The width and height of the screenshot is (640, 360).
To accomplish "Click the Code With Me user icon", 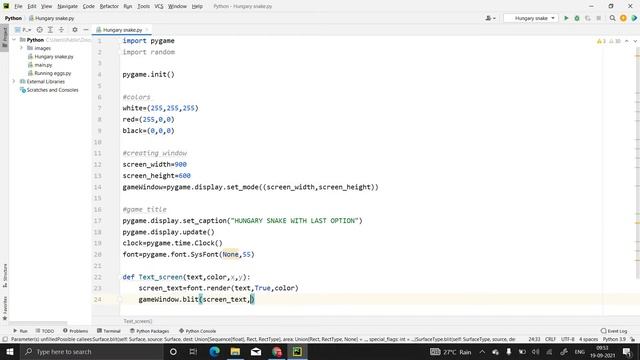I will (x=490, y=18).
